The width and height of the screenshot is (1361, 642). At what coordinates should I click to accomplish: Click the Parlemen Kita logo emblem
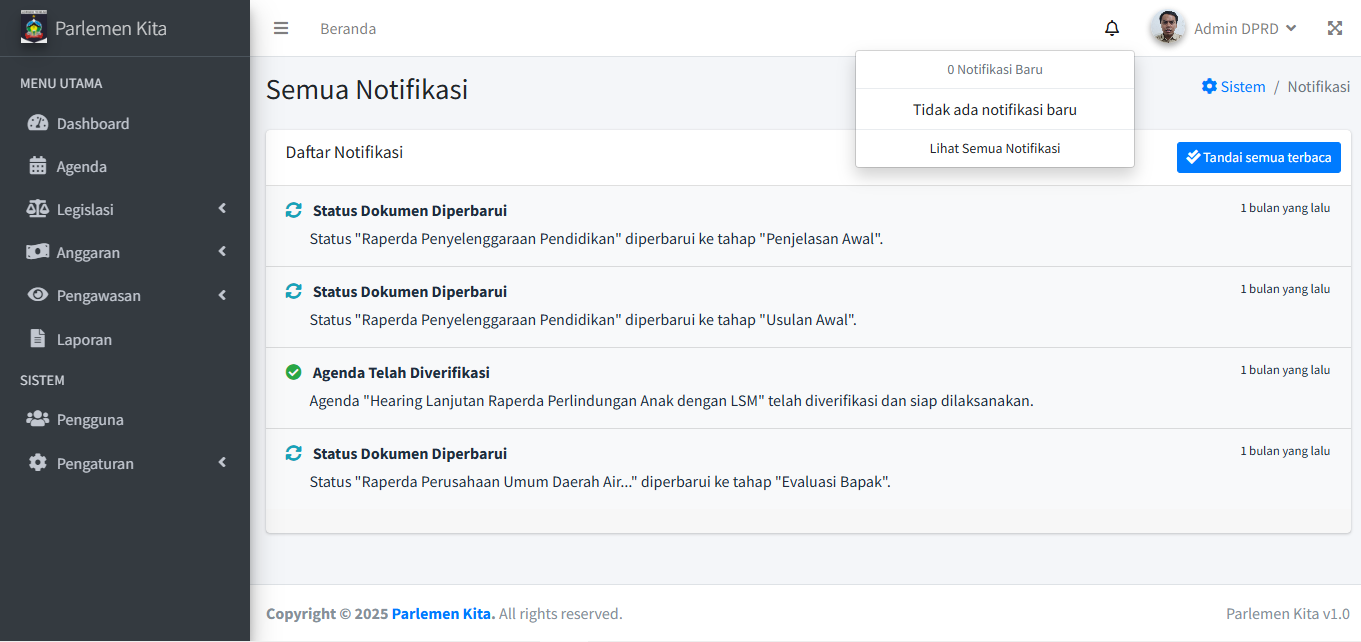pyautogui.click(x=34, y=27)
